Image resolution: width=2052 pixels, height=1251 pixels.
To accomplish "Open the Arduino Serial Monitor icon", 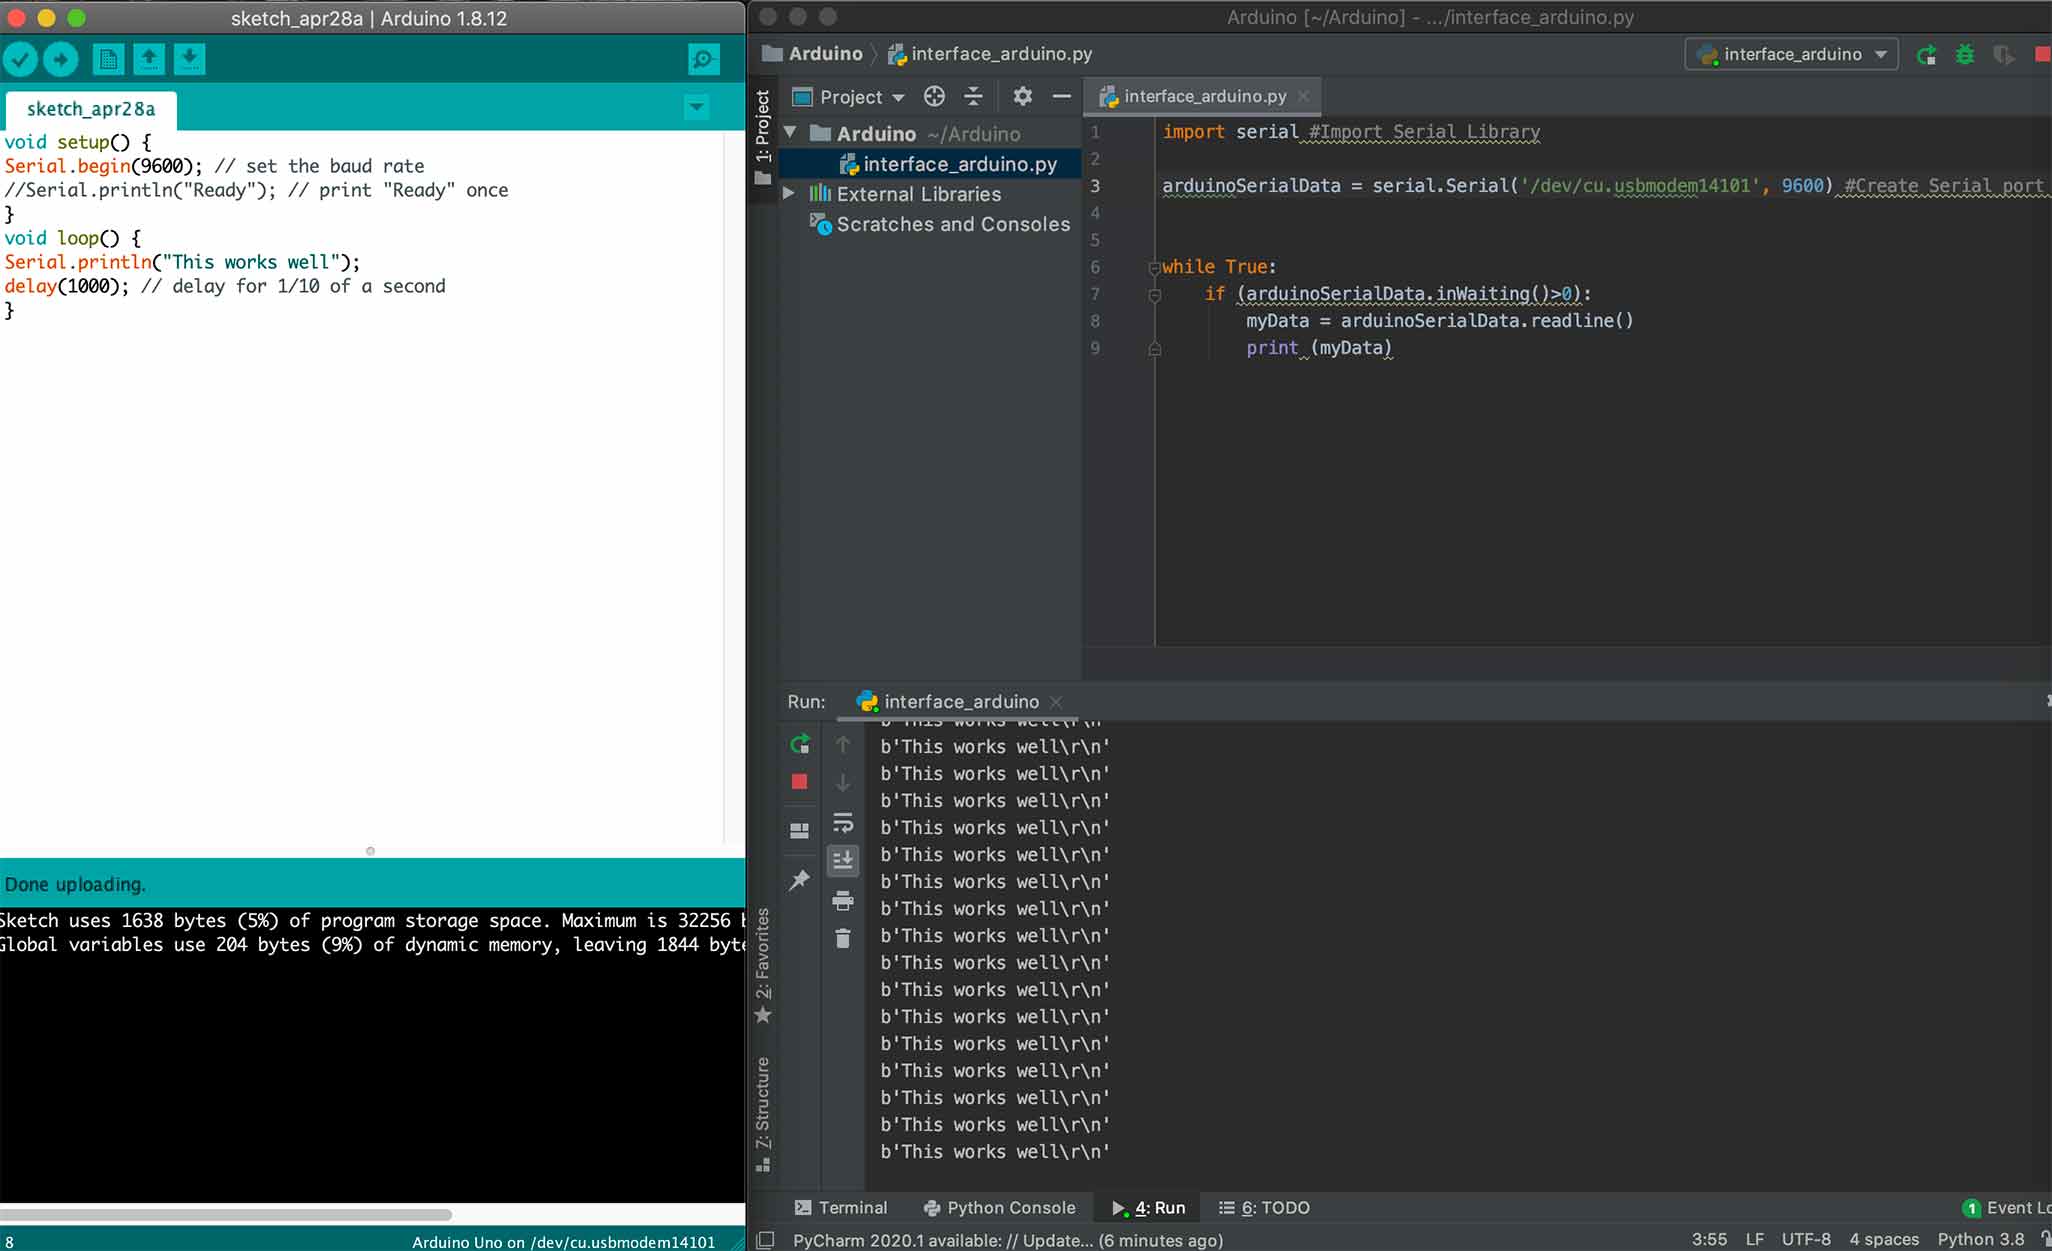I will tap(703, 60).
